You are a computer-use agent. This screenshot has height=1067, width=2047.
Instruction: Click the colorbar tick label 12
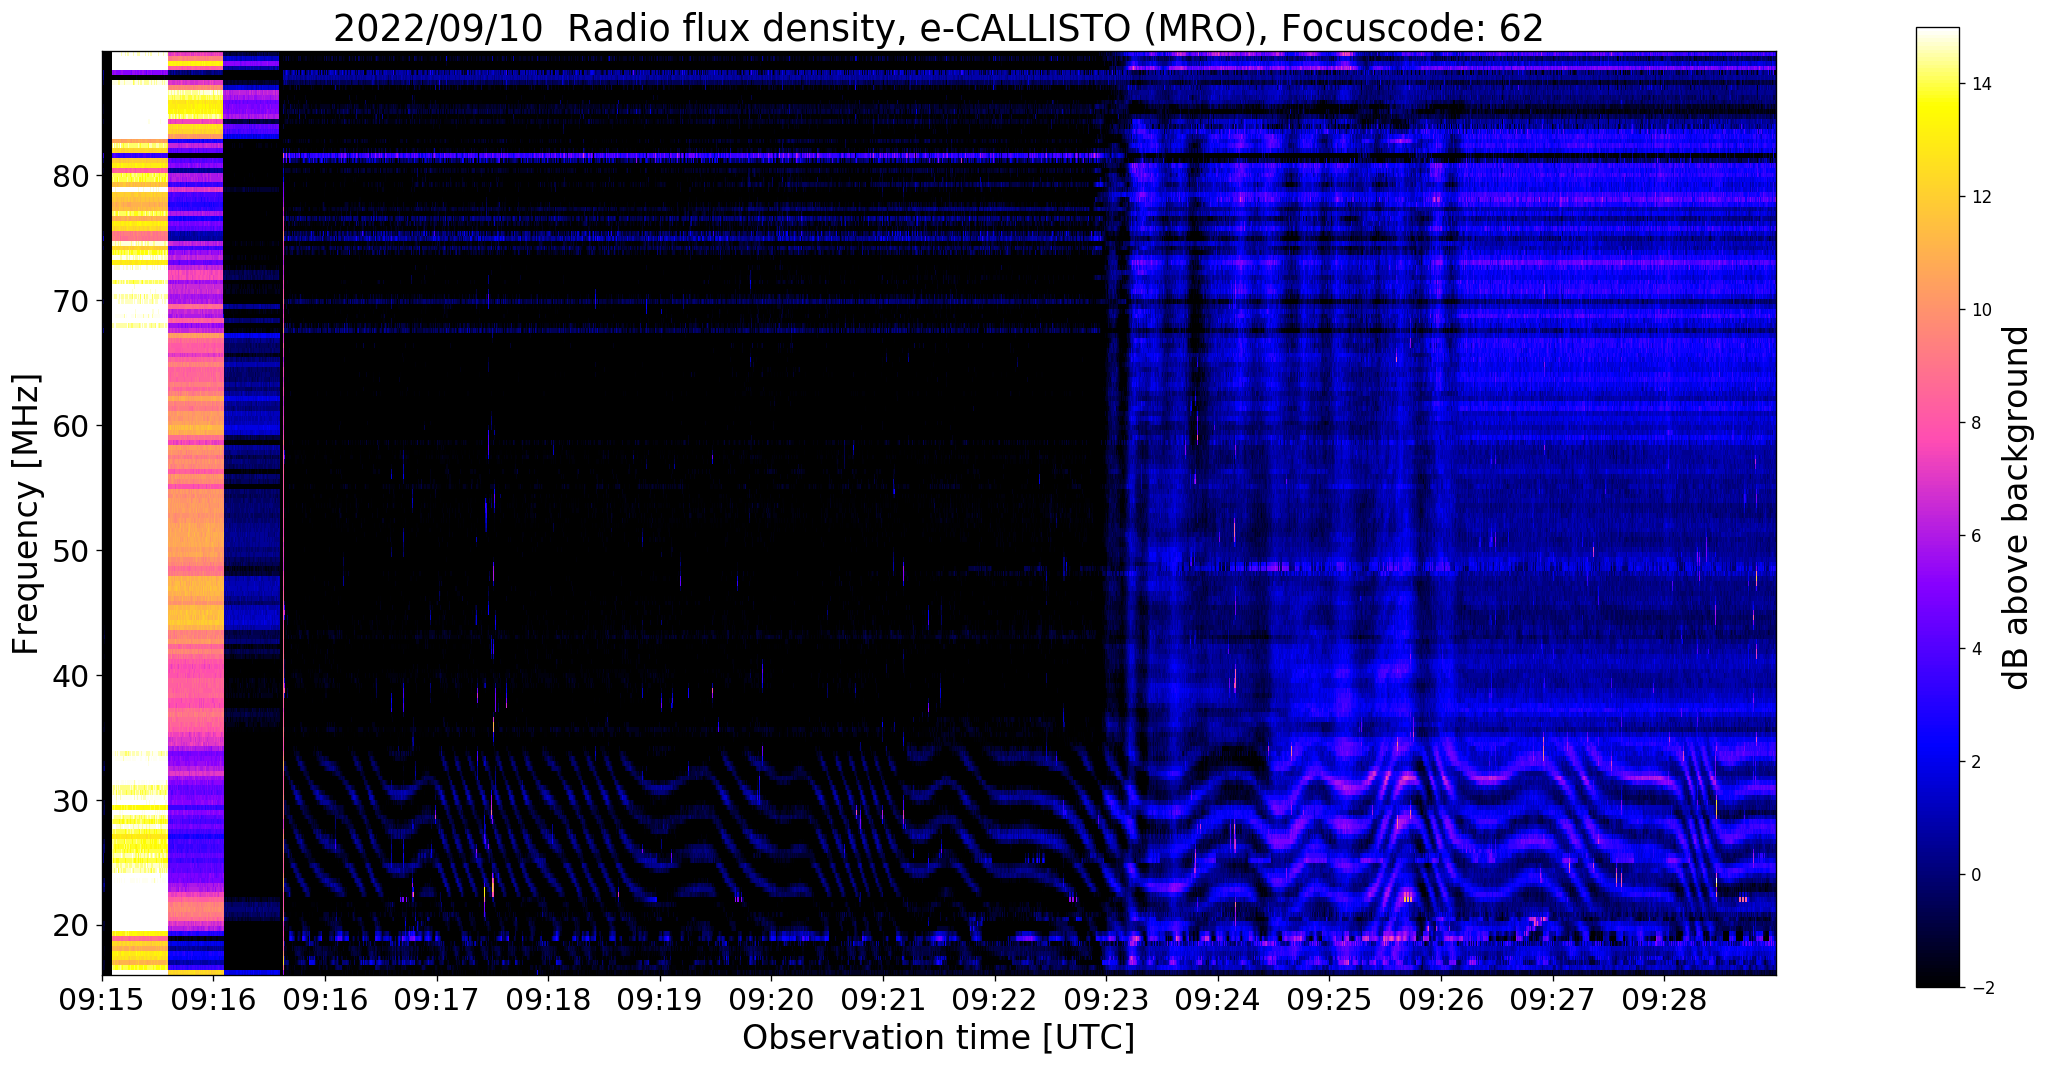click(x=1980, y=197)
